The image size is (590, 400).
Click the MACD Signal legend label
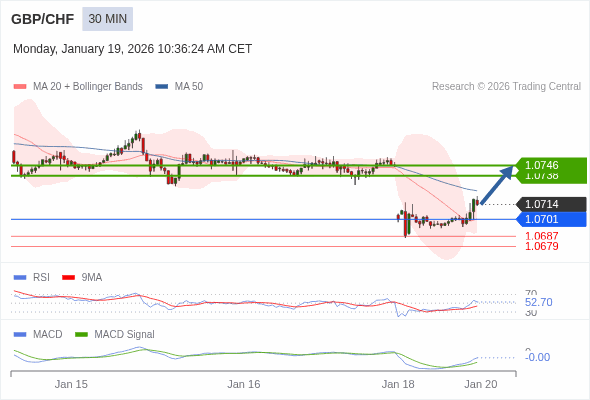(x=125, y=335)
